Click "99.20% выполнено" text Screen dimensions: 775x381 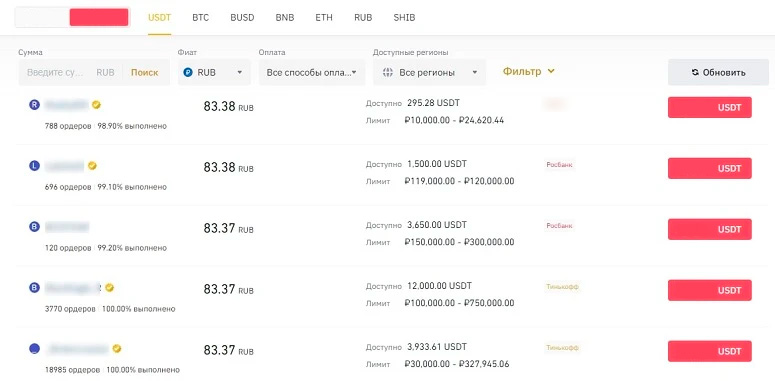132,248
